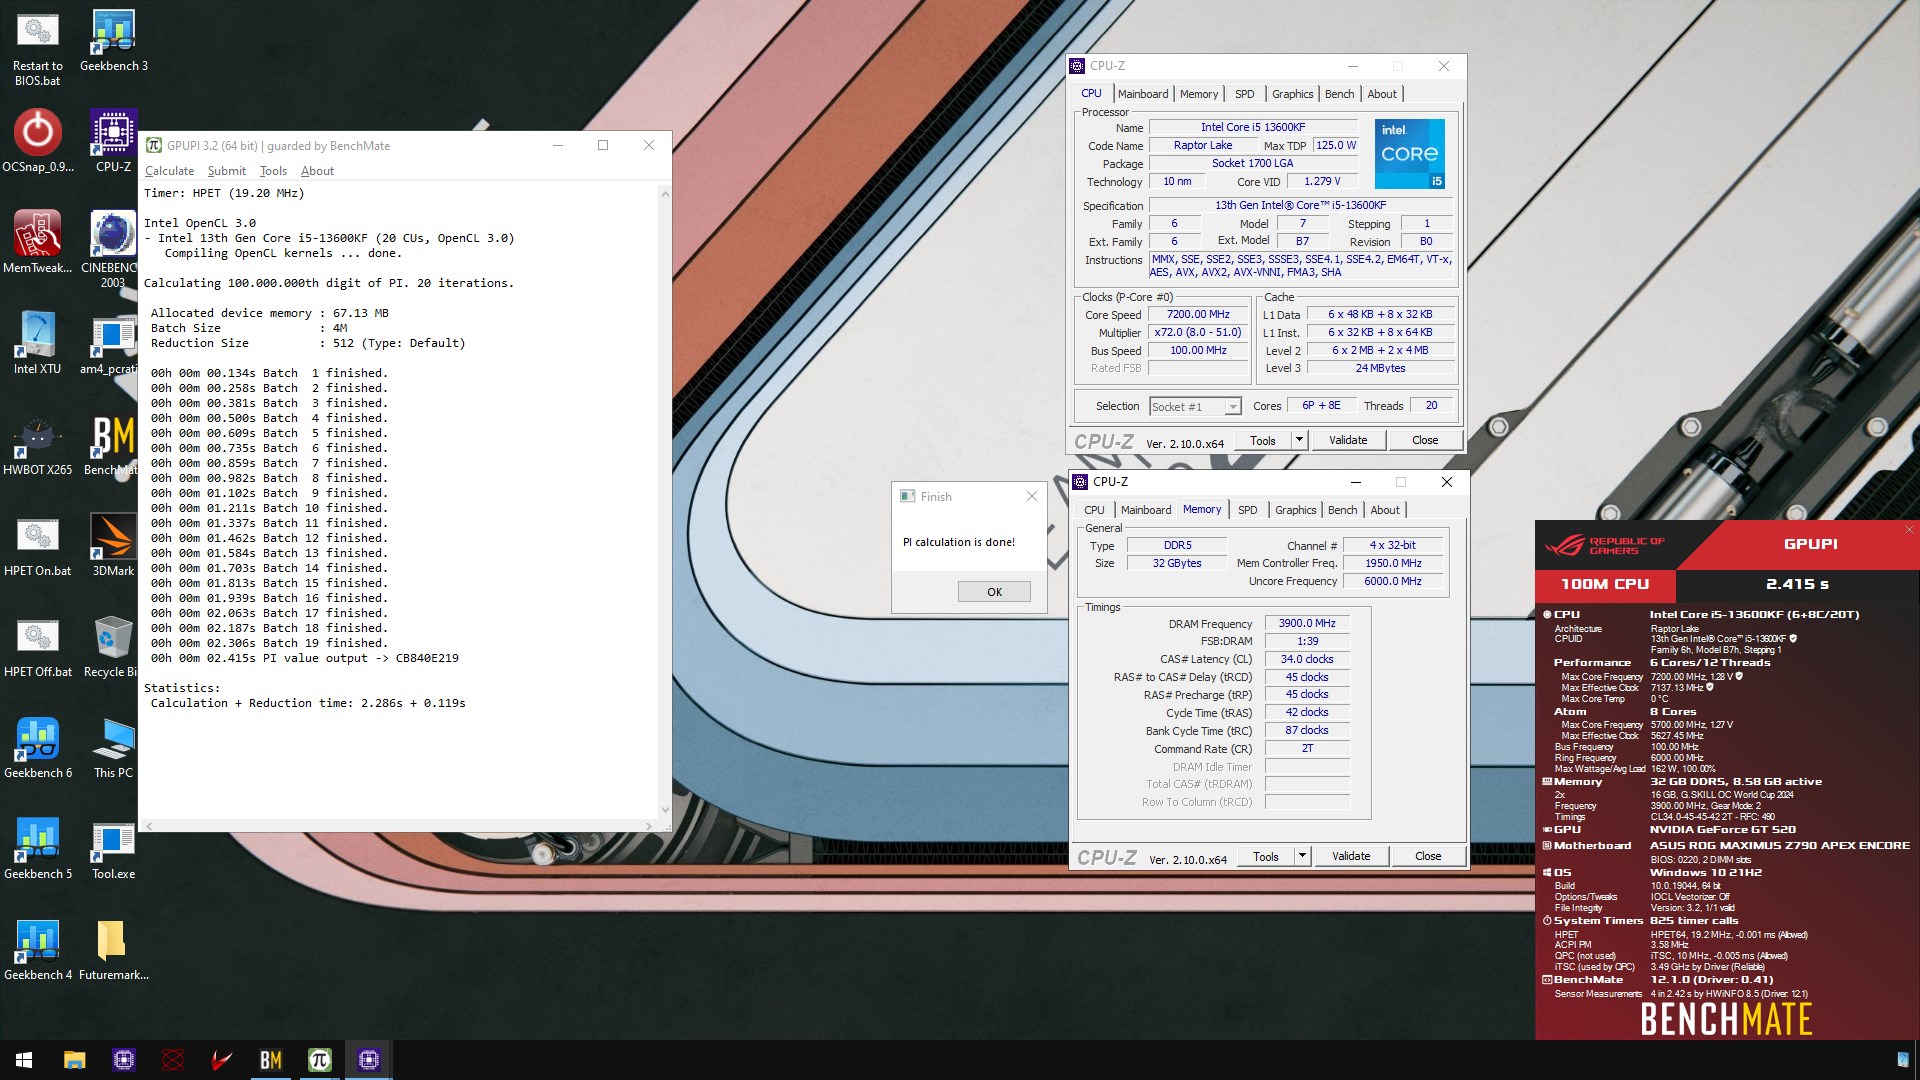Switch to GPUPI taskbar button
The width and height of the screenshot is (1920, 1080).
click(x=320, y=1060)
